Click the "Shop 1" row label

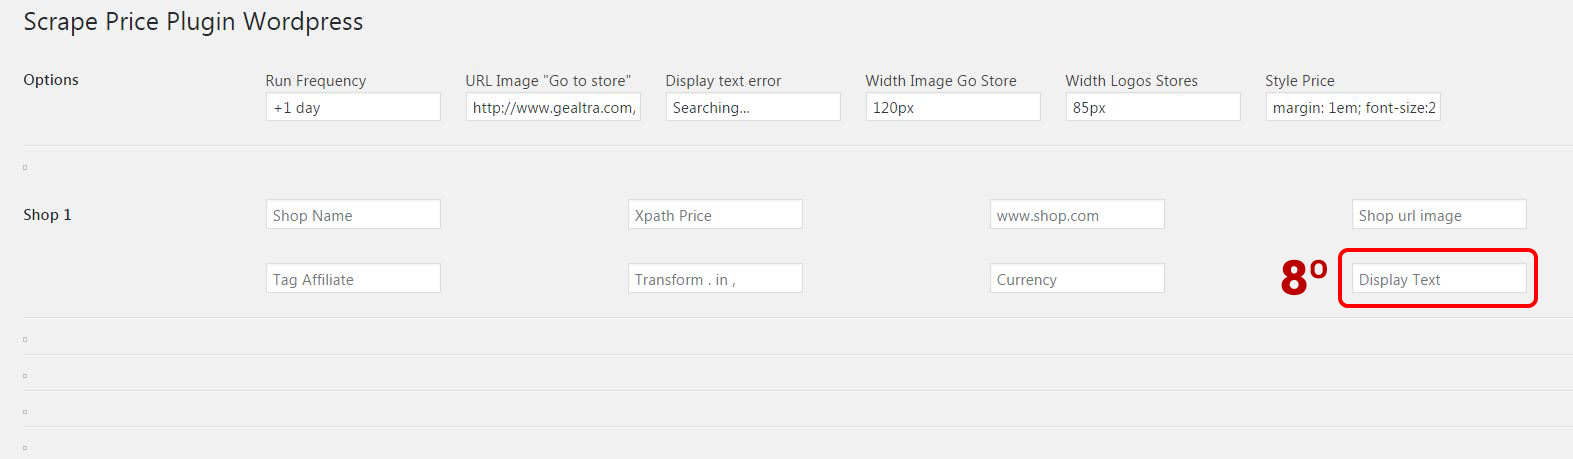tap(47, 215)
